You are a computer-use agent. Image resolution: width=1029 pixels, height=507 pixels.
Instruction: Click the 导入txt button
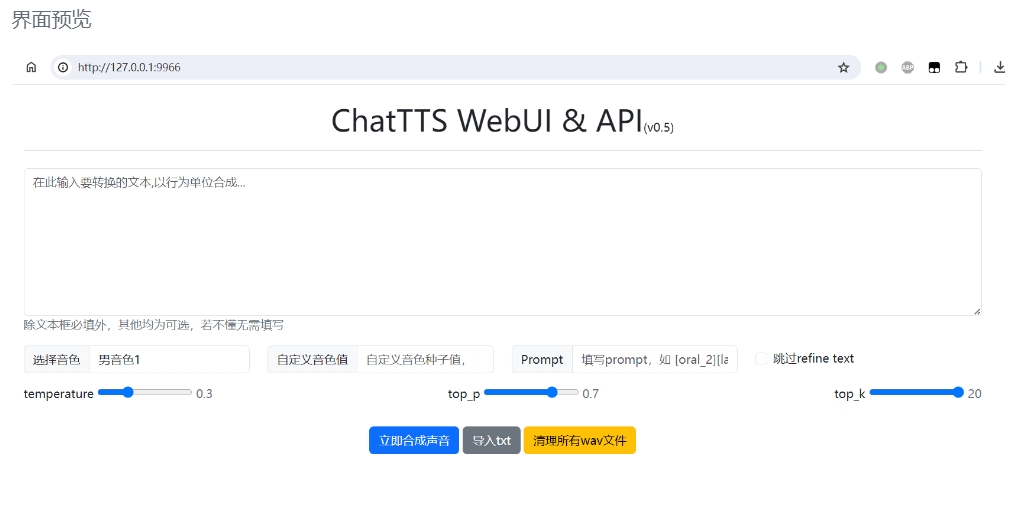click(491, 441)
